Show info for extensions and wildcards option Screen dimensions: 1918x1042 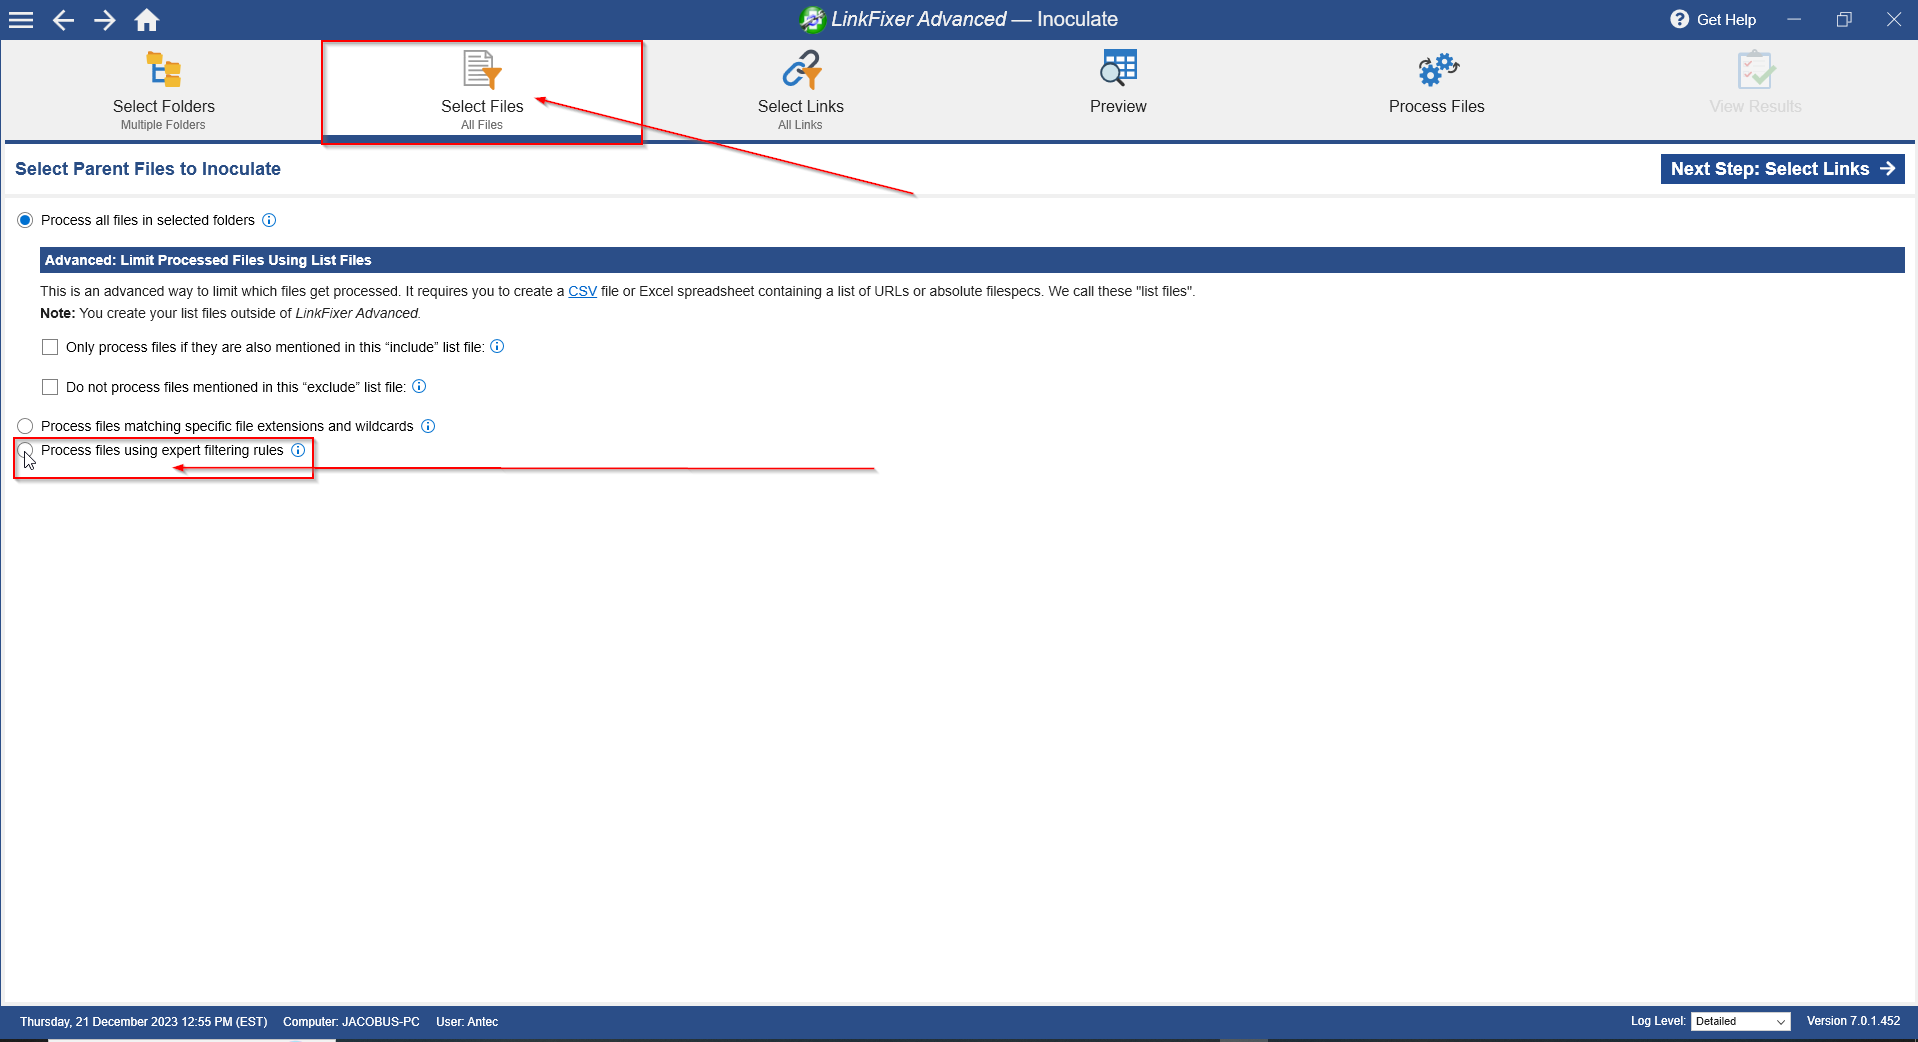coord(428,426)
